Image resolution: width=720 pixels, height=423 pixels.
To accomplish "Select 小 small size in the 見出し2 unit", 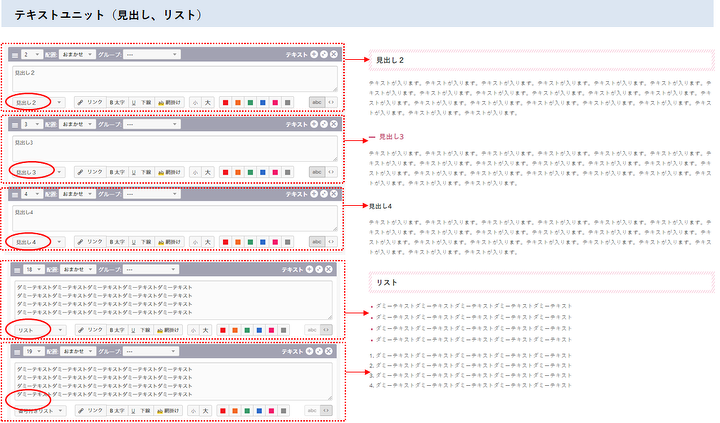I will click(194, 102).
